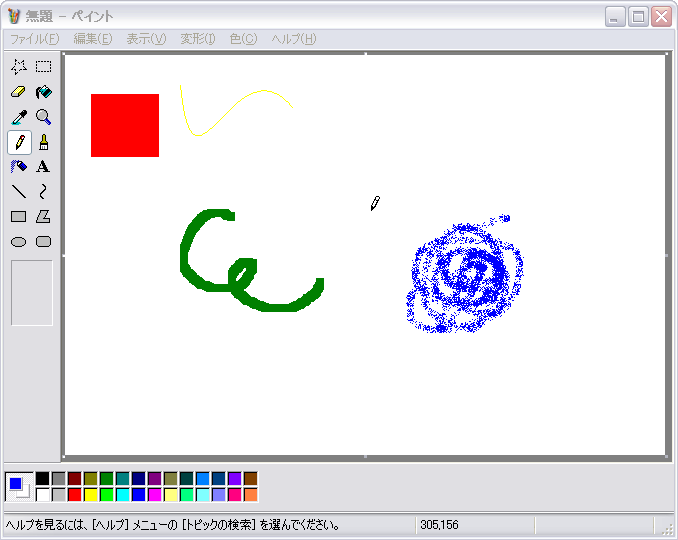Screen dimensions: 678x540
Task: Choose the pale cyan palette swatch
Action: [x=202, y=495]
